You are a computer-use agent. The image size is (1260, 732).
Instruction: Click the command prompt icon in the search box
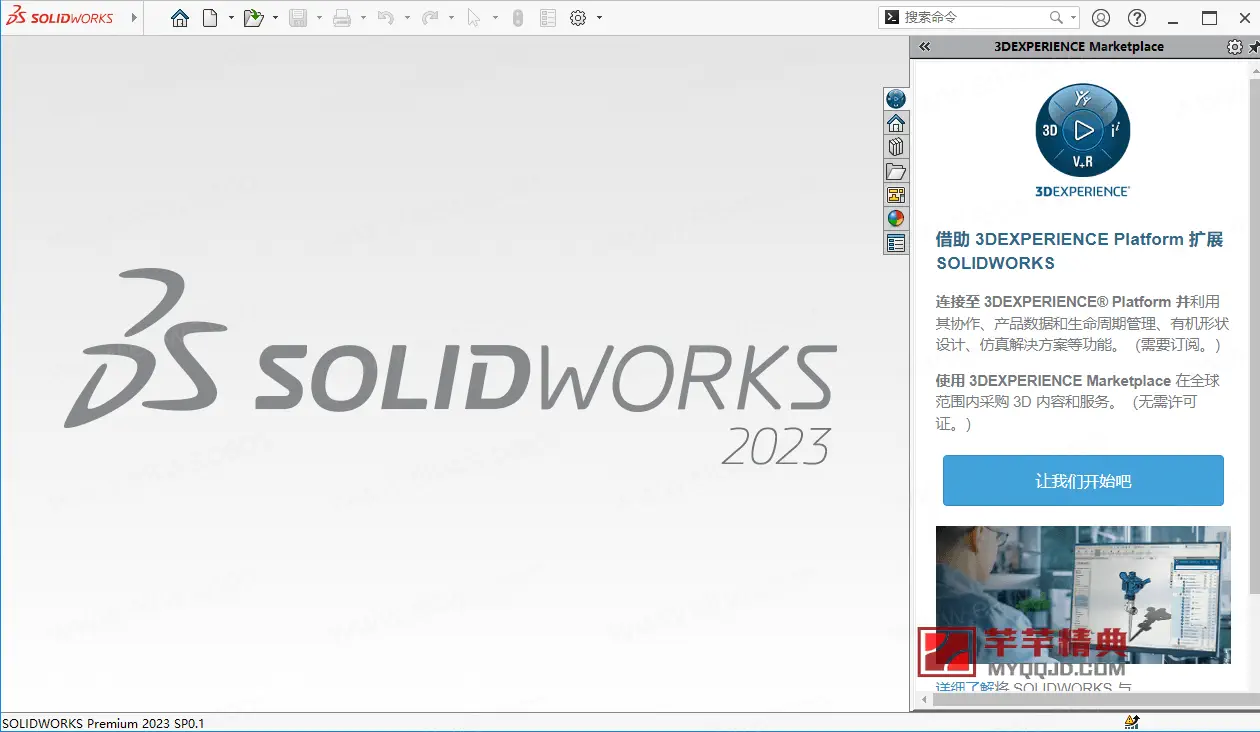(891, 17)
